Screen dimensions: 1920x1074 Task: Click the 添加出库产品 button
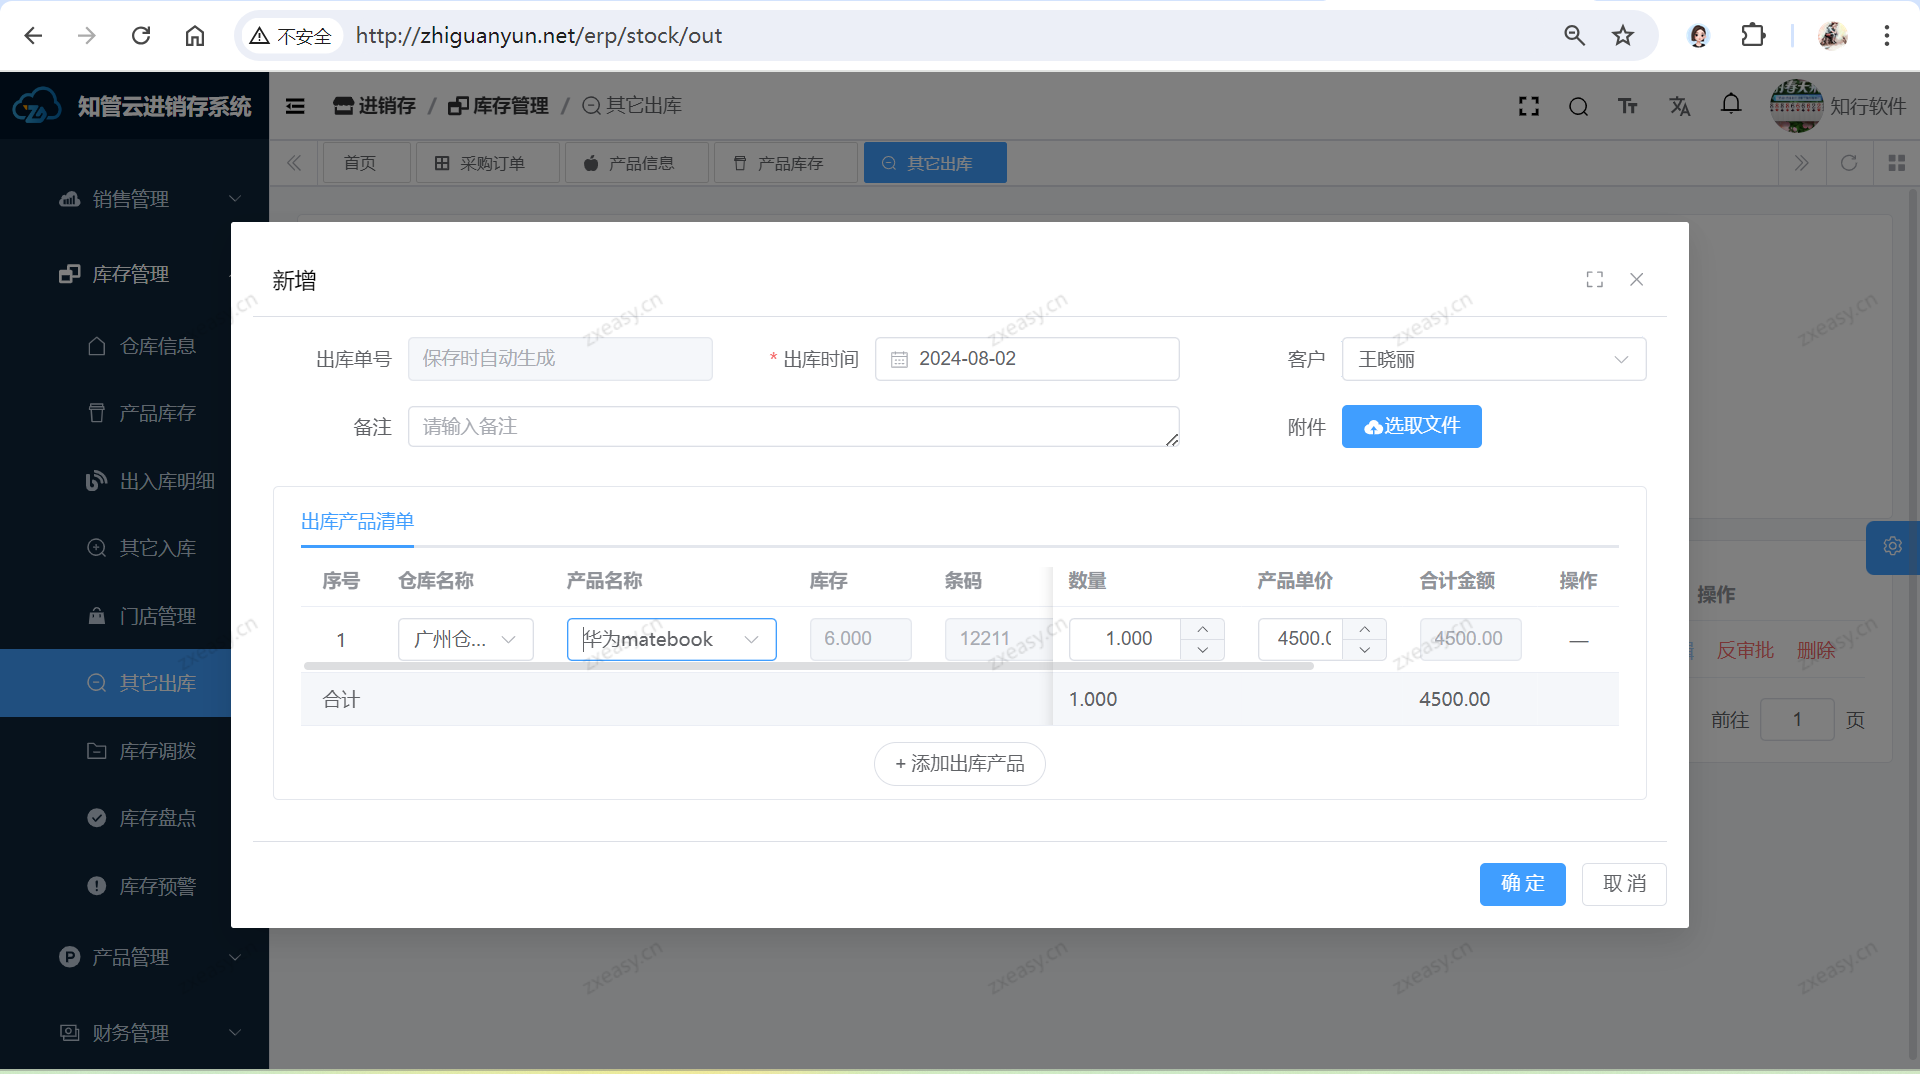coord(959,764)
